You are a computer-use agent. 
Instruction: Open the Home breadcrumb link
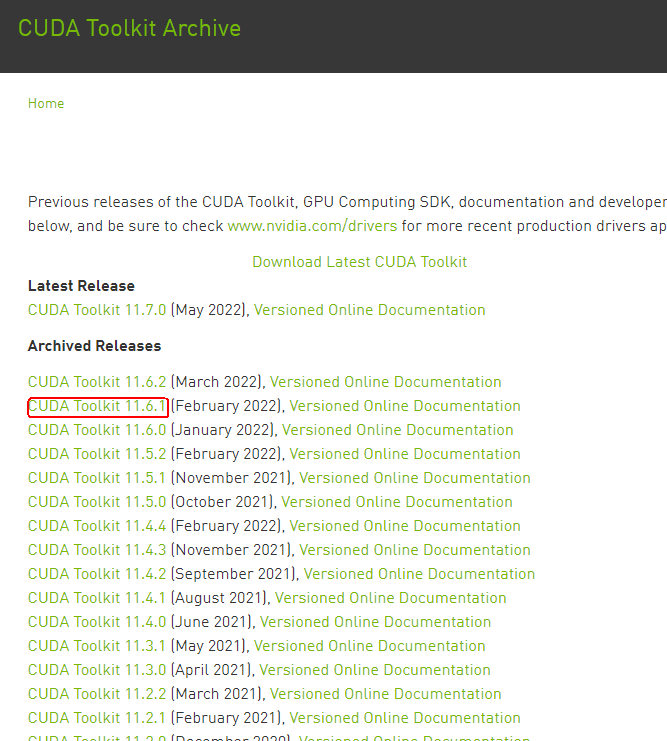[46, 103]
